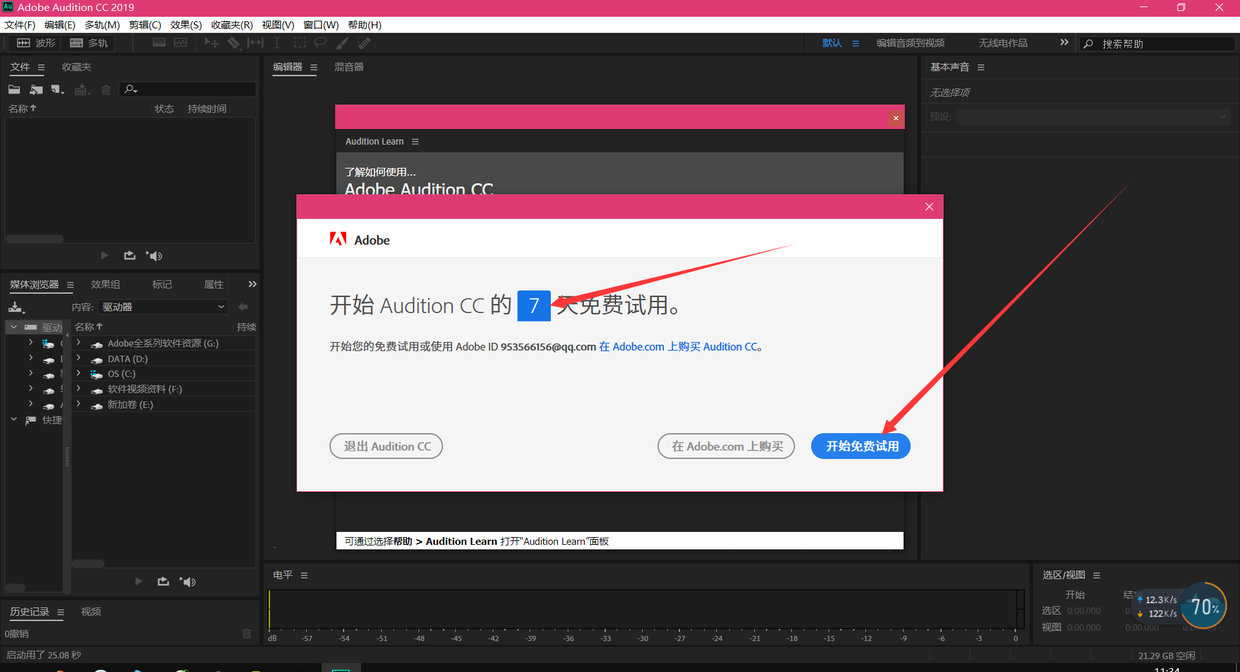Screen dimensions: 1240x672
Task: Open Essential Sound (基本声音) panel menu
Action: click(x=981, y=67)
